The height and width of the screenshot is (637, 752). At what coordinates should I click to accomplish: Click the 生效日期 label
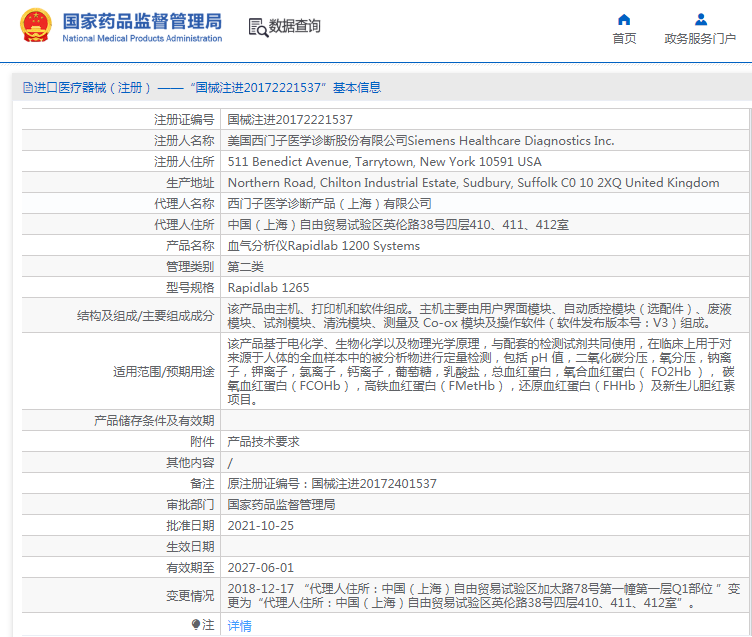pos(190,547)
